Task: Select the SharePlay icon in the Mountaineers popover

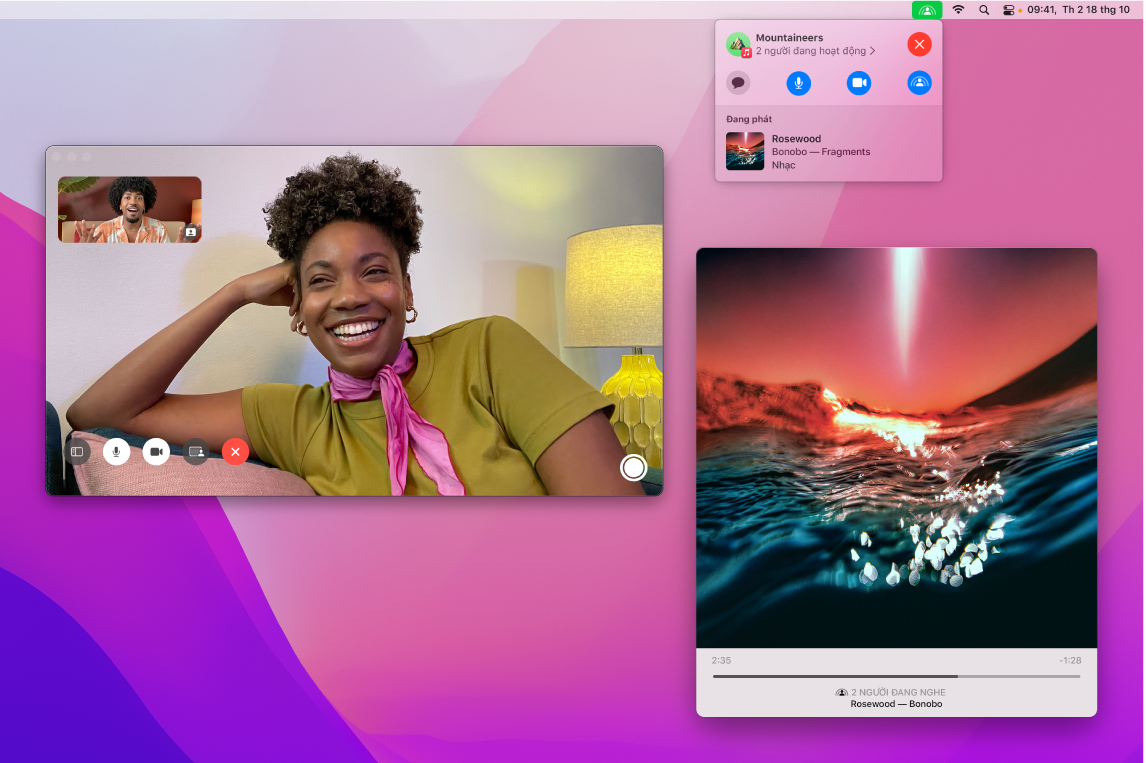Action: tap(918, 83)
